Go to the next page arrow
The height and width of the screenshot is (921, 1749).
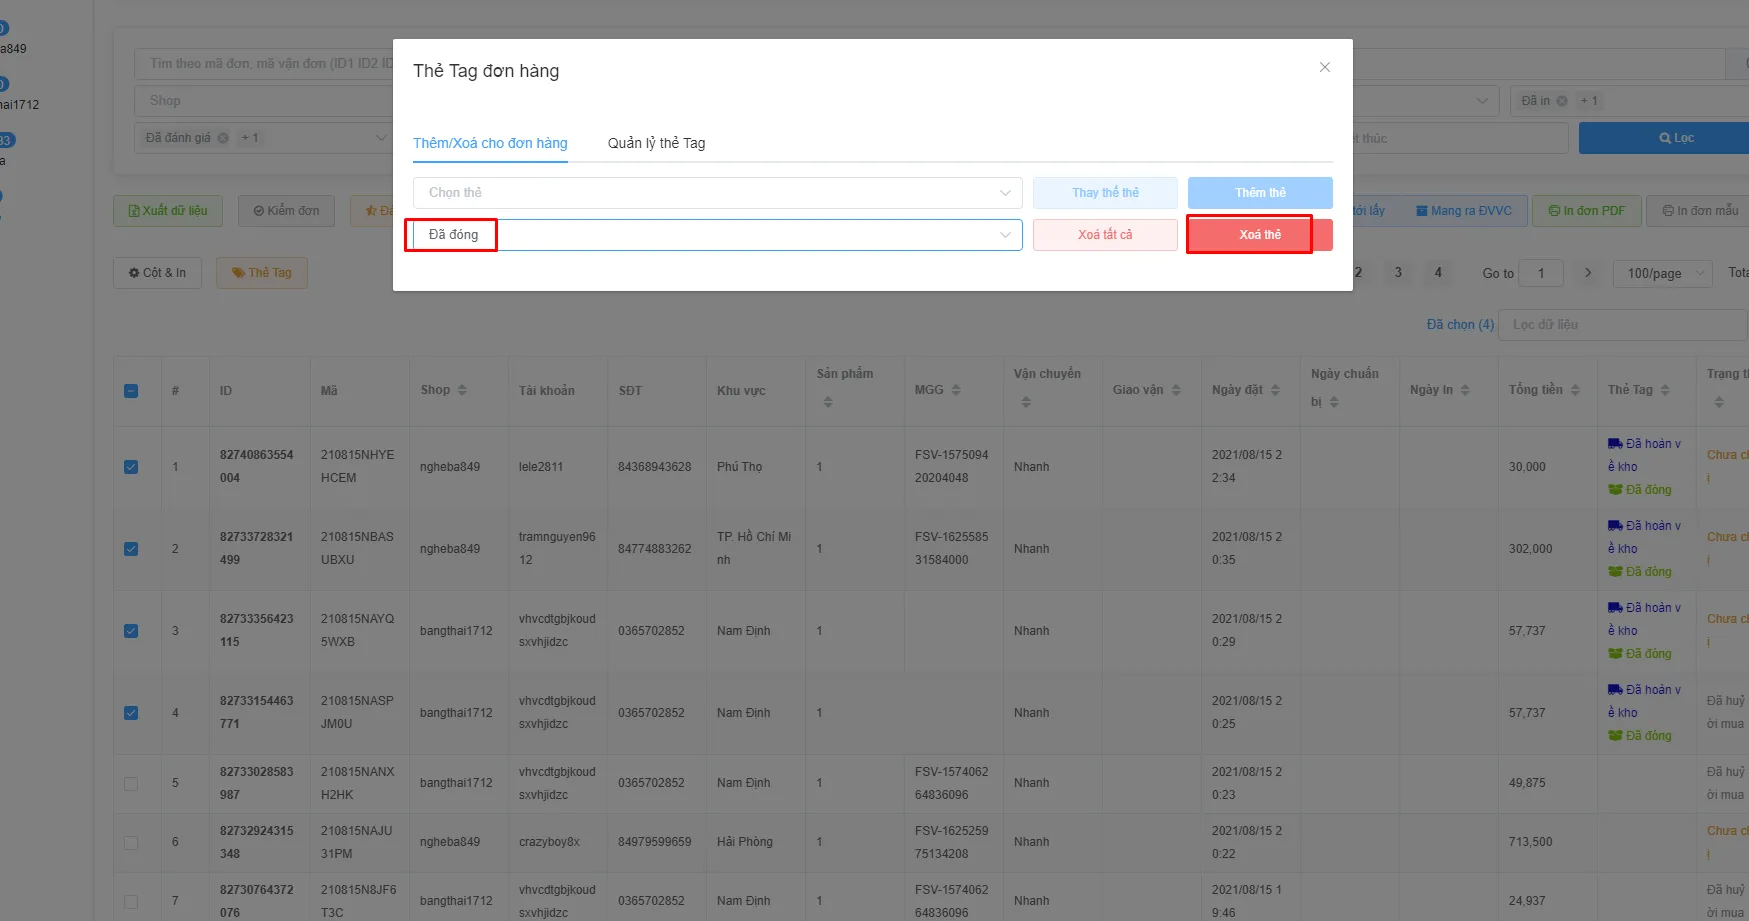coord(1588,273)
